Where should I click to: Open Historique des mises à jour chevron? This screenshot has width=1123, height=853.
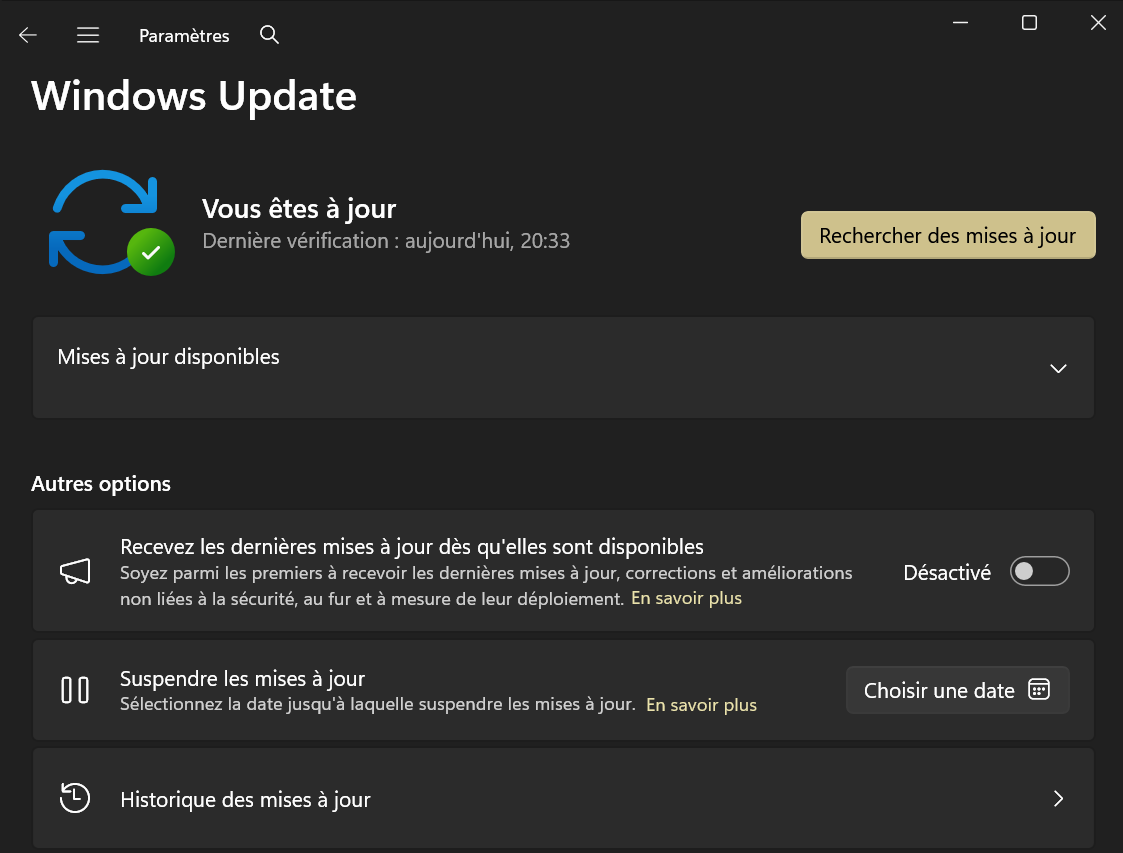point(1059,799)
